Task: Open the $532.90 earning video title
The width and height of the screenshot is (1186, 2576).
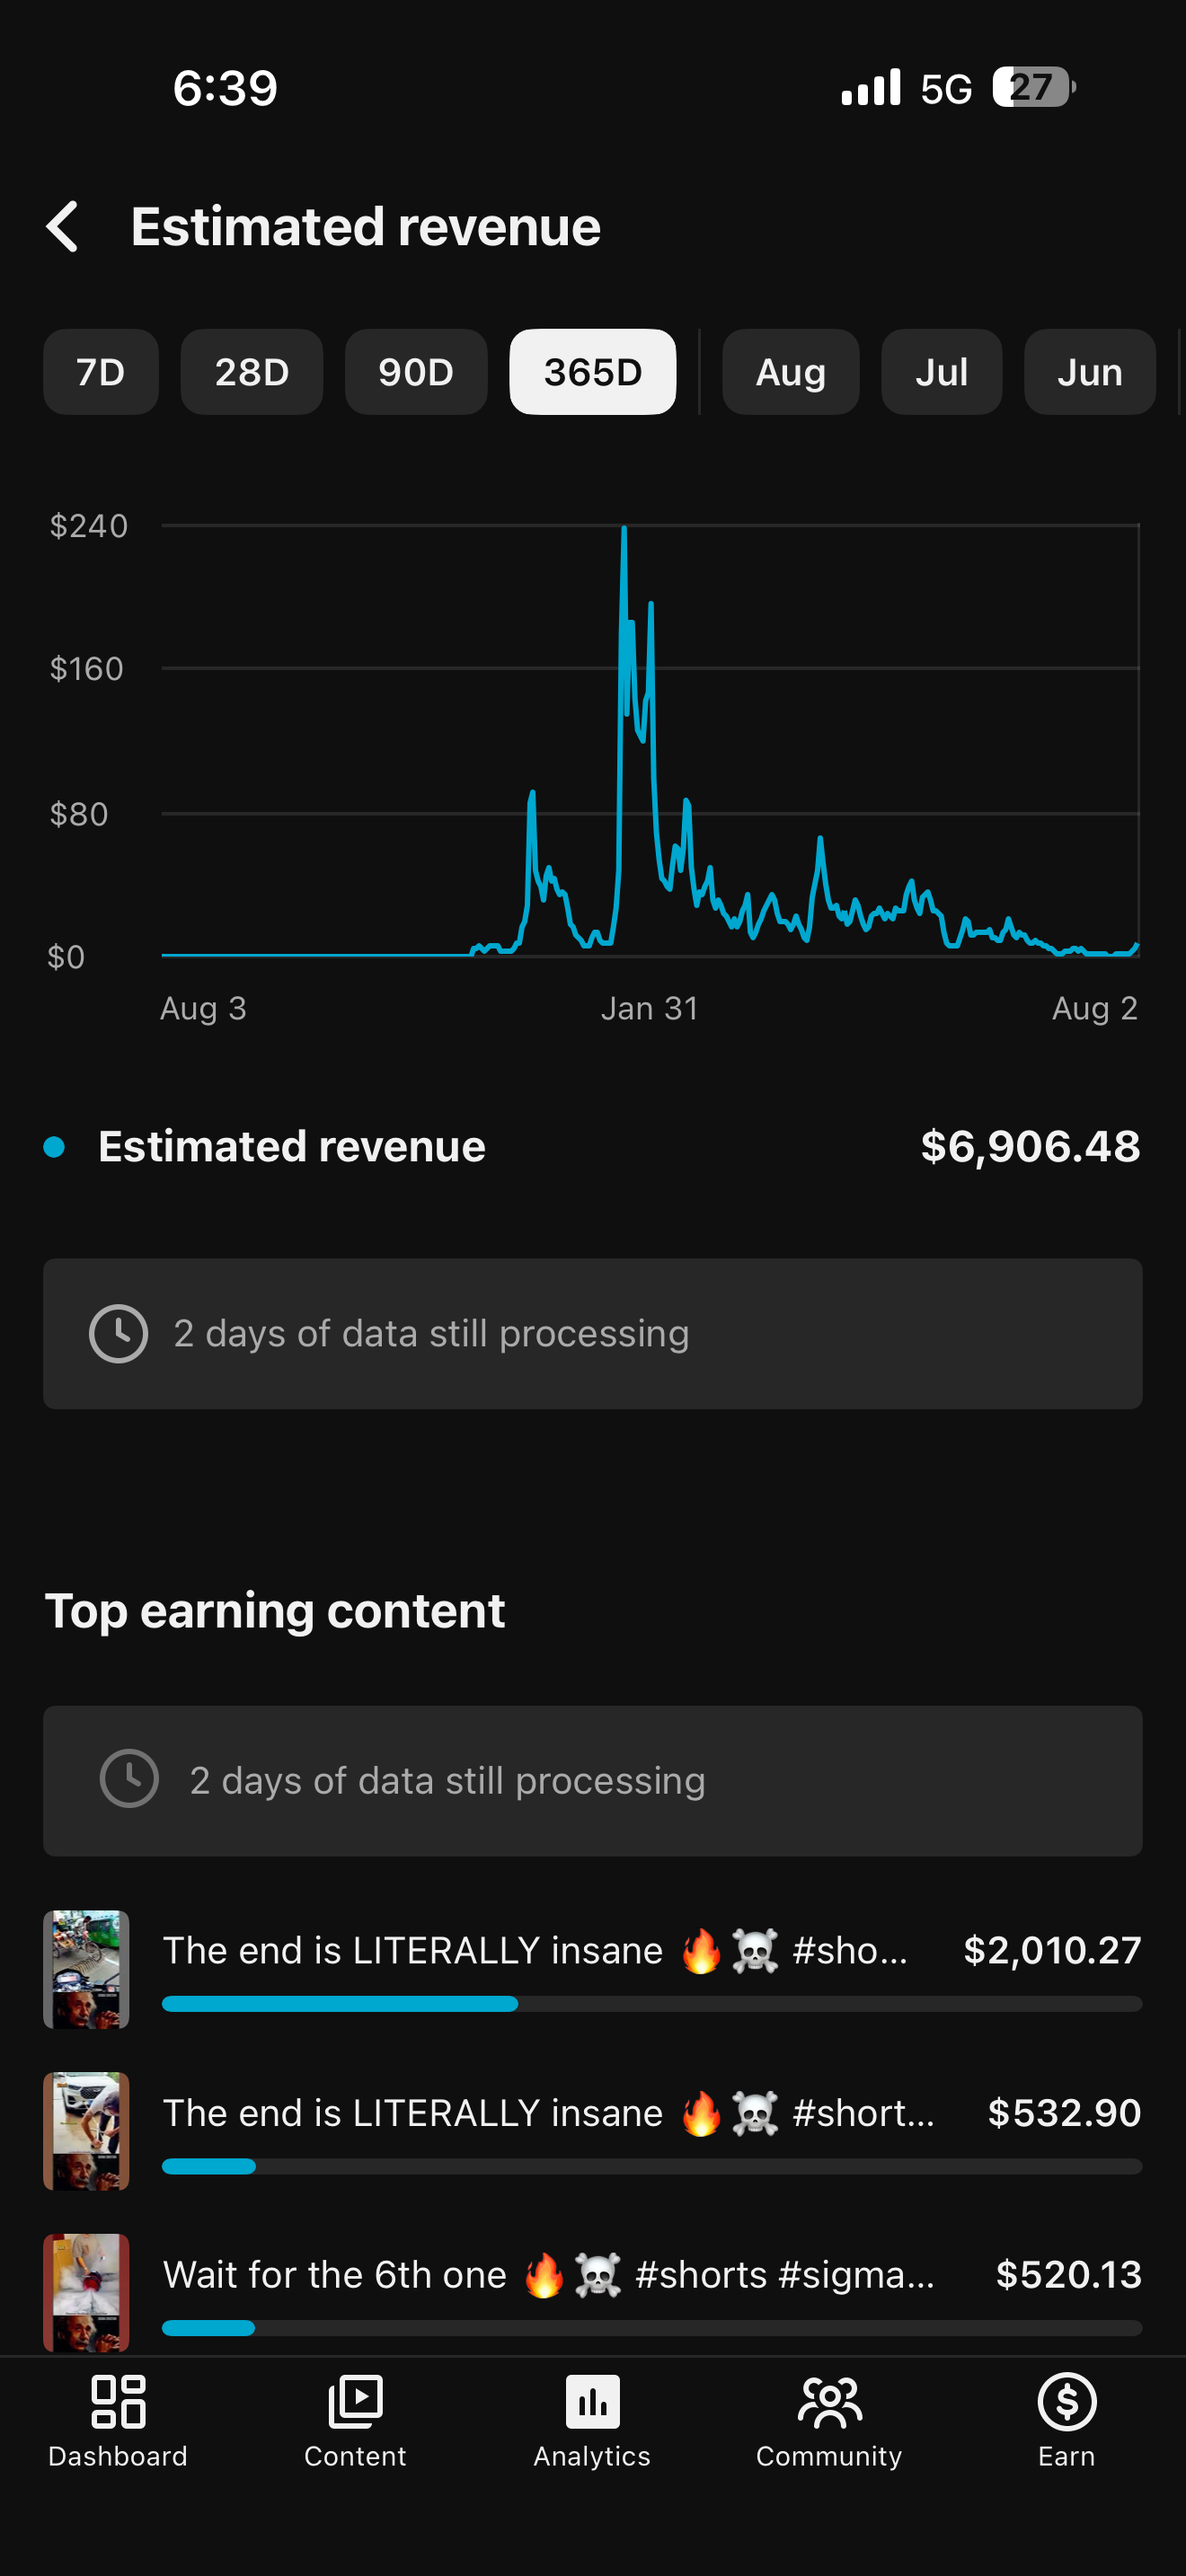Action: pyautogui.click(x=549, y=2112)
